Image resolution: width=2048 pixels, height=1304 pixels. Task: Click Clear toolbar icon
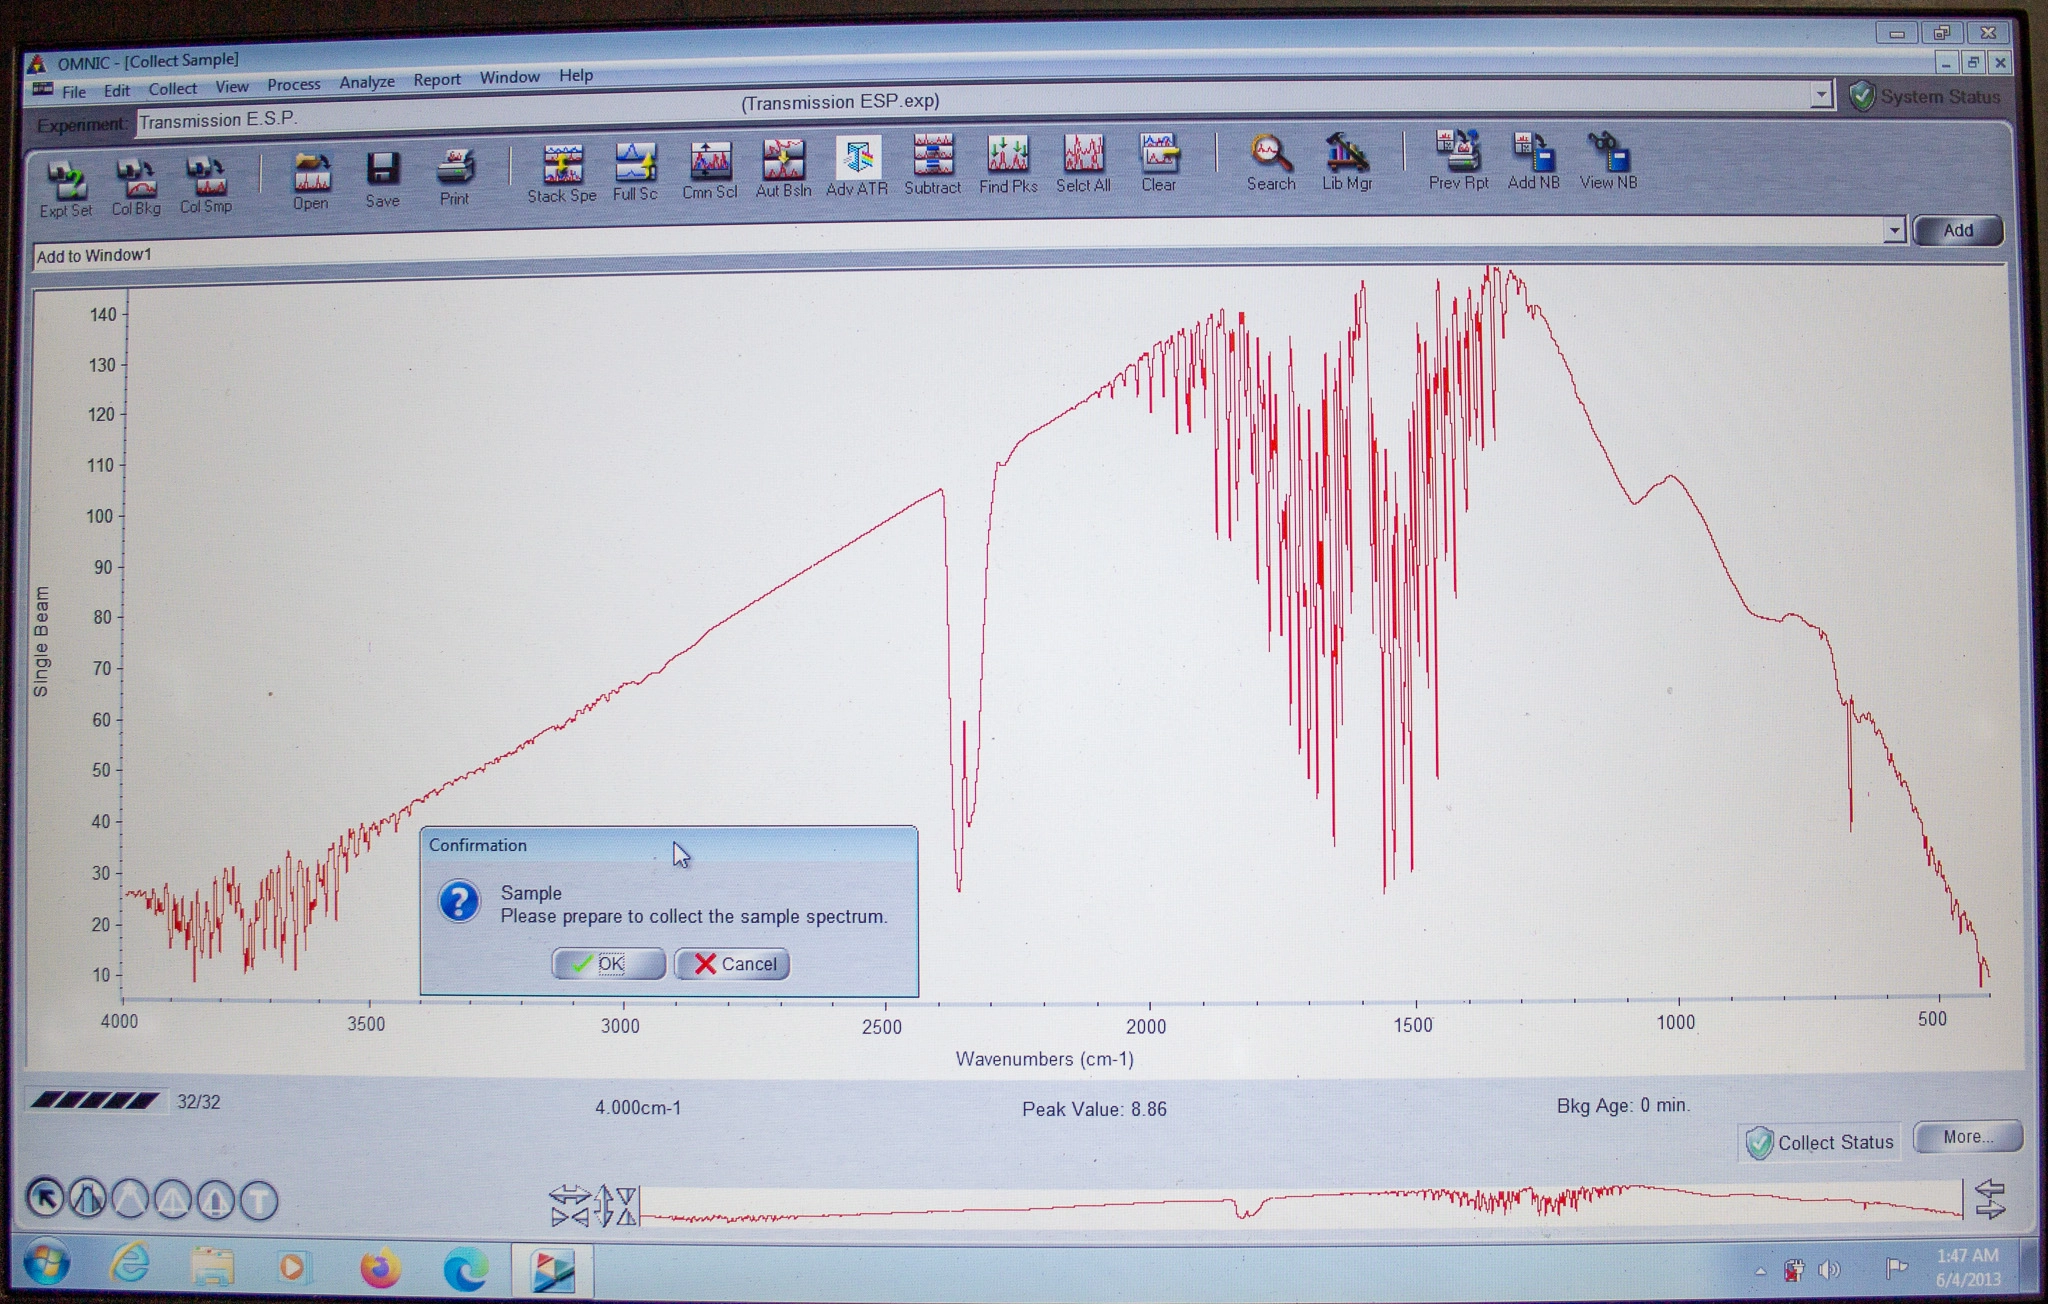pos(1159,162)
